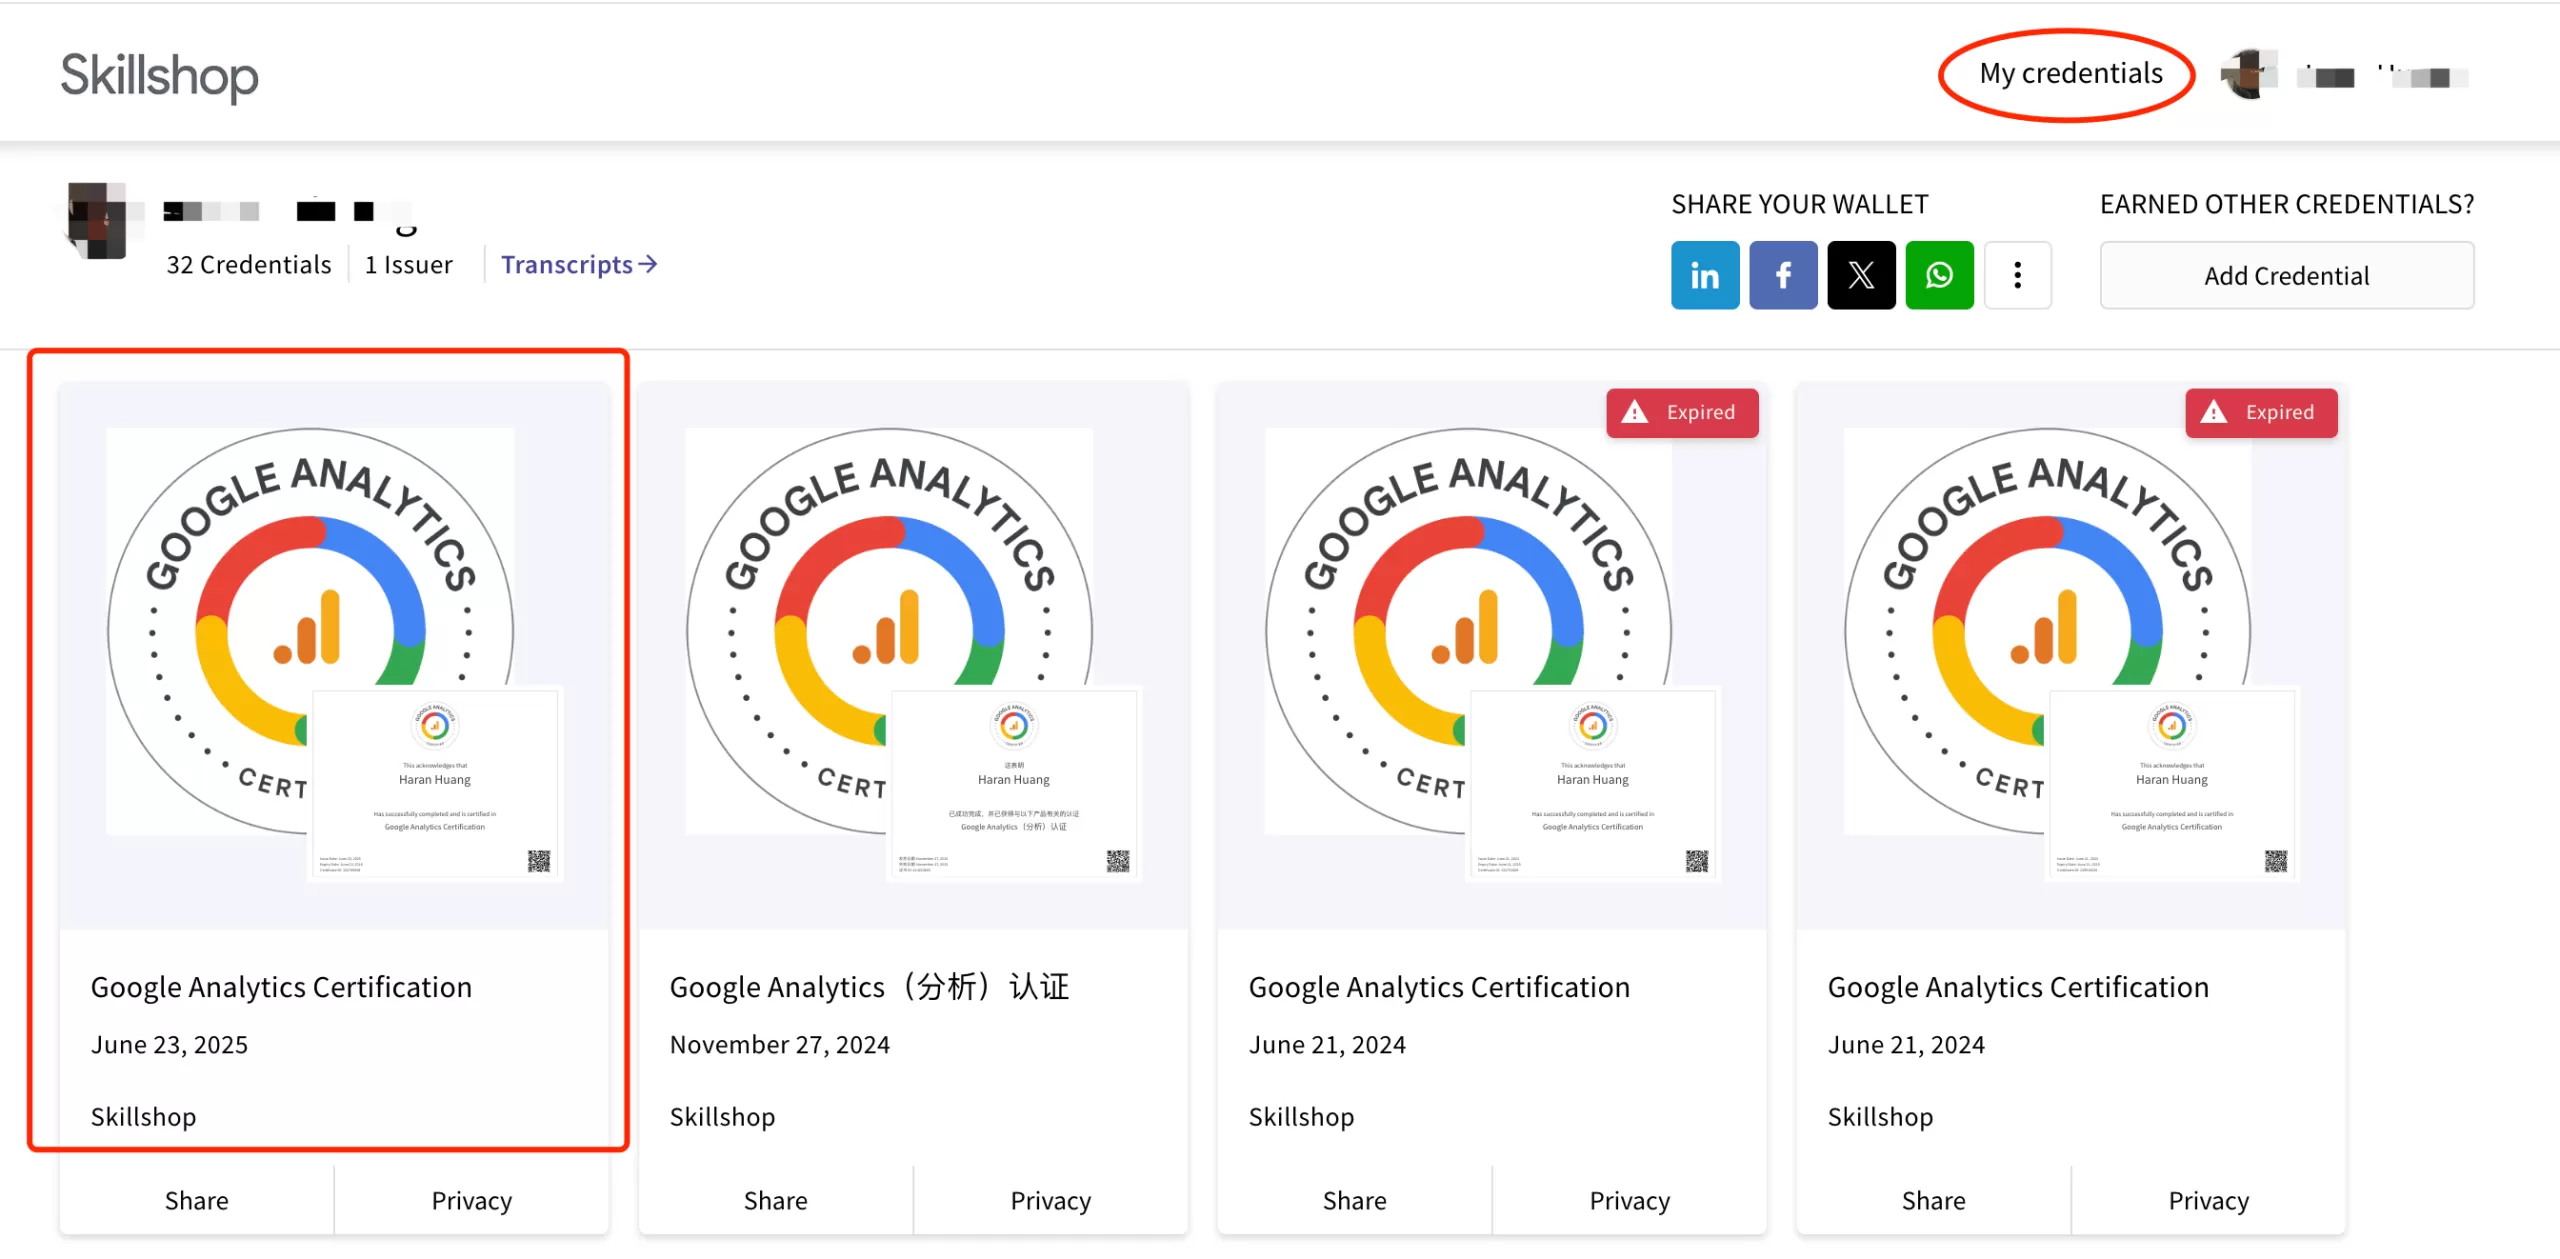
Task: Share wallet via WhatsApp
Action: 1939,275
